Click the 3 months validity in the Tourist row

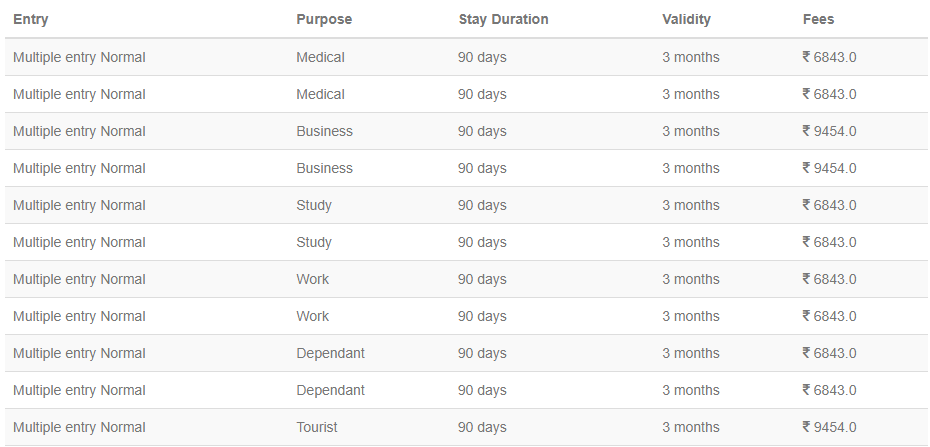(690, 427)
